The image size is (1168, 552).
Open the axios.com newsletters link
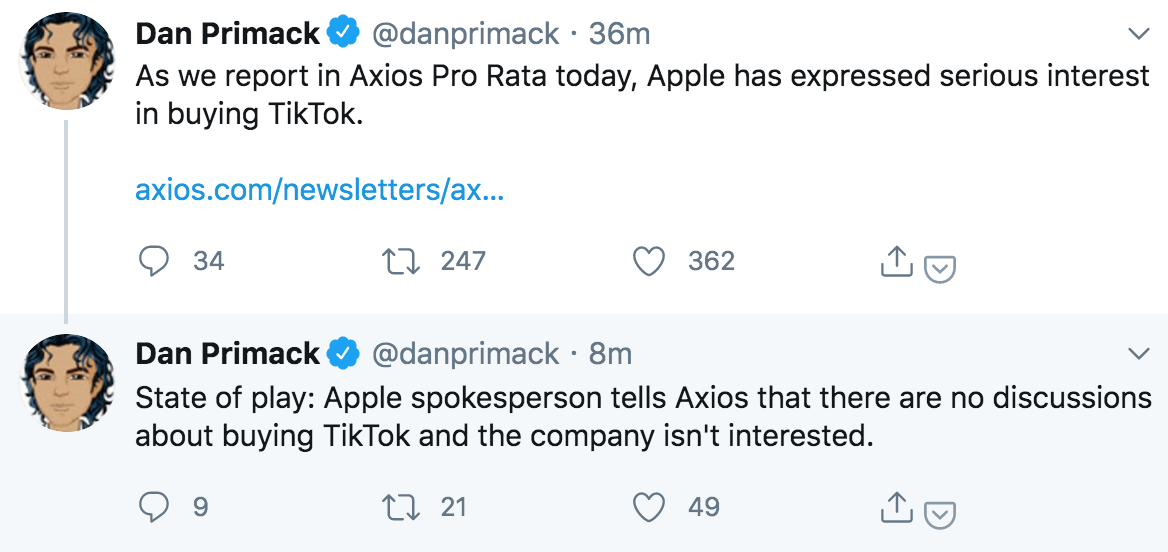[319, 190]
